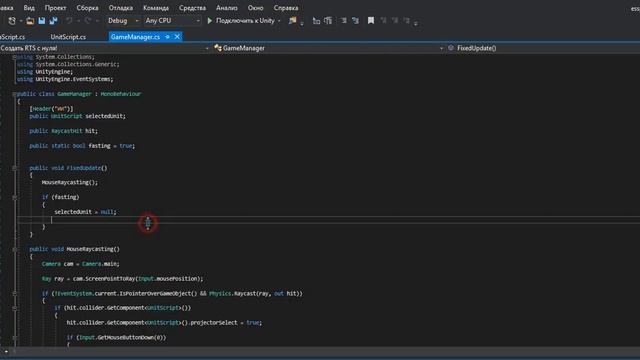Screen dimensions: 640x360
Task: Open the Средства menu
Action: point(192,8)
